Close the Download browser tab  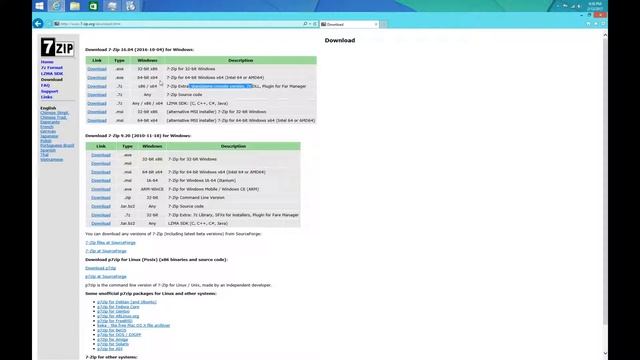click(x=376, y=24)
